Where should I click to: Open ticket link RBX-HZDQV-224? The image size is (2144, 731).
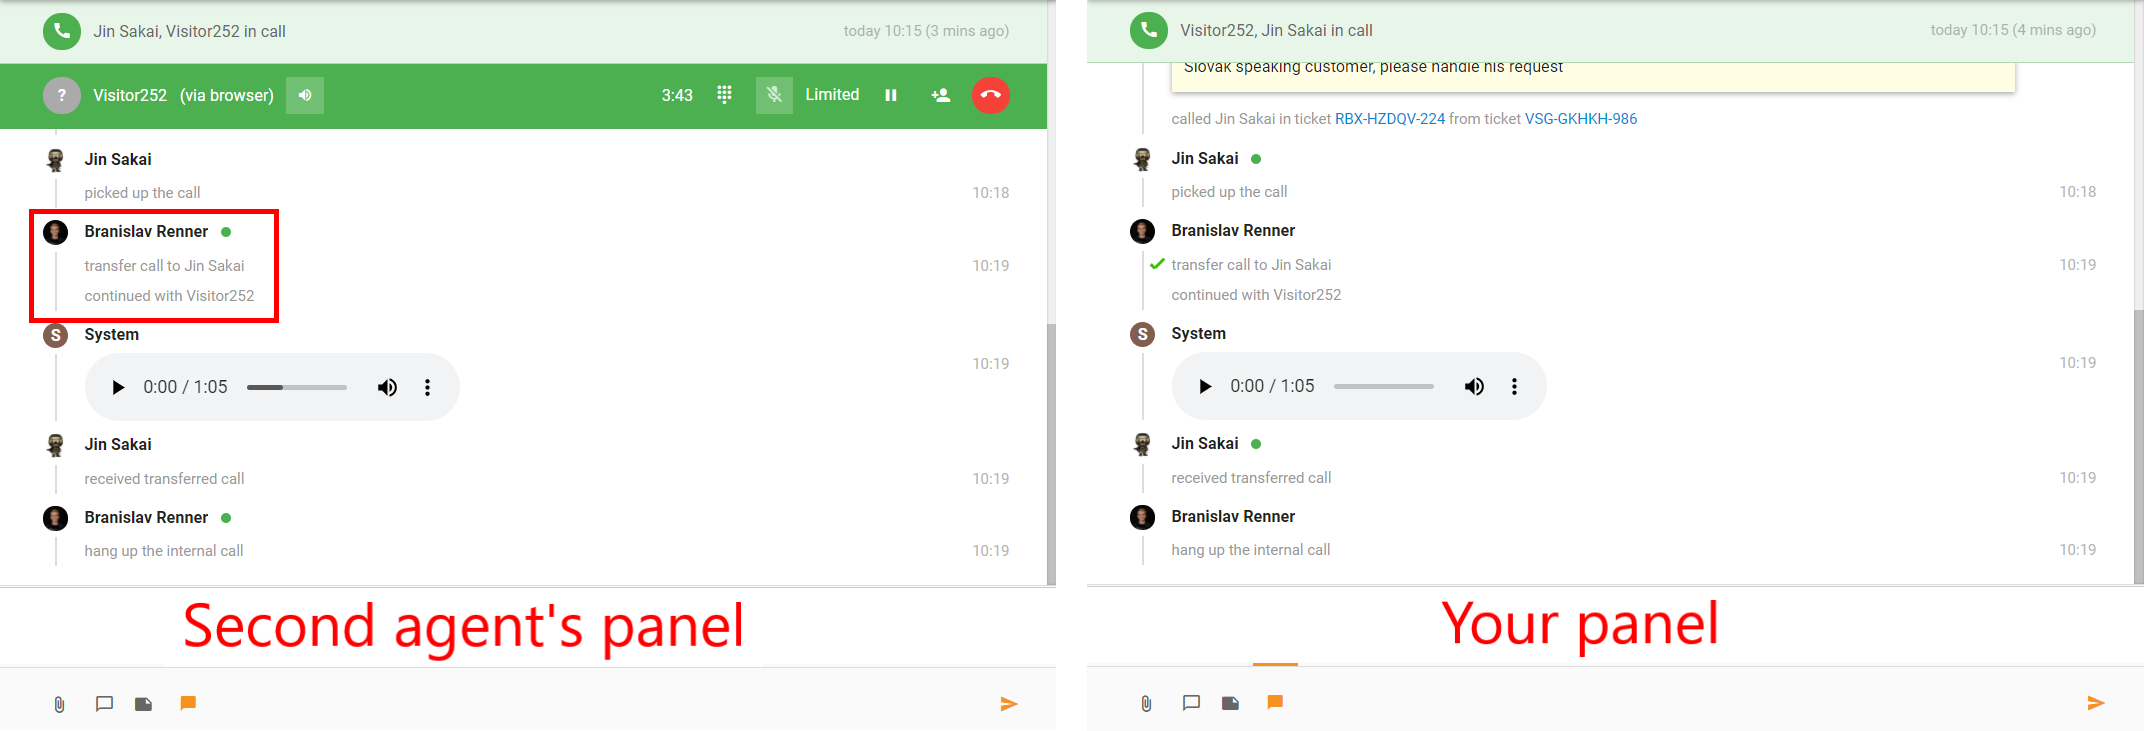(1390, 119)
